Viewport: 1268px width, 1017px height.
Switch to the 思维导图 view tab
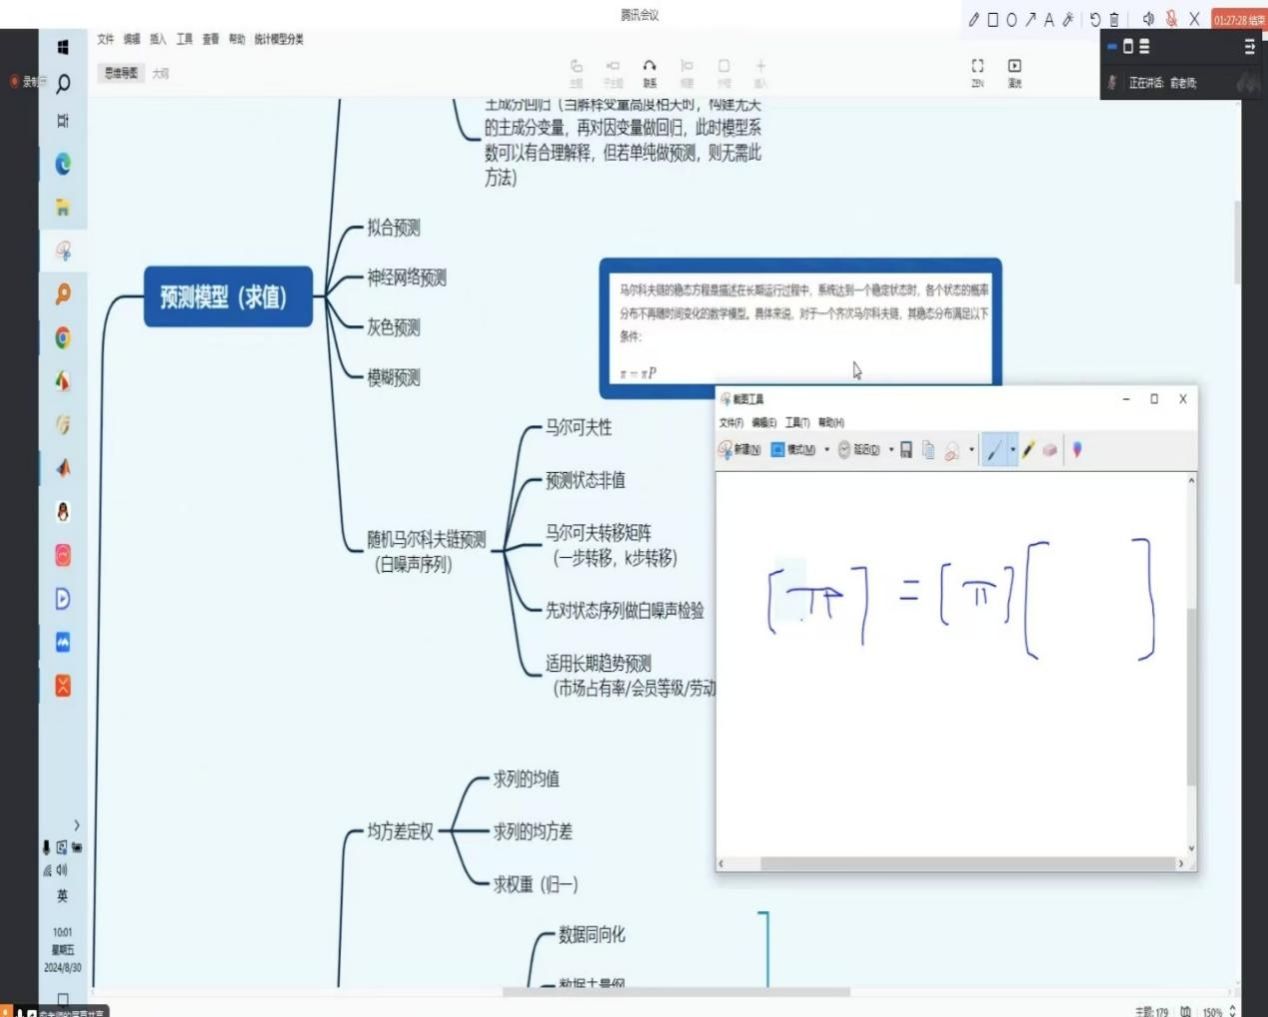[x=121, y=73]
